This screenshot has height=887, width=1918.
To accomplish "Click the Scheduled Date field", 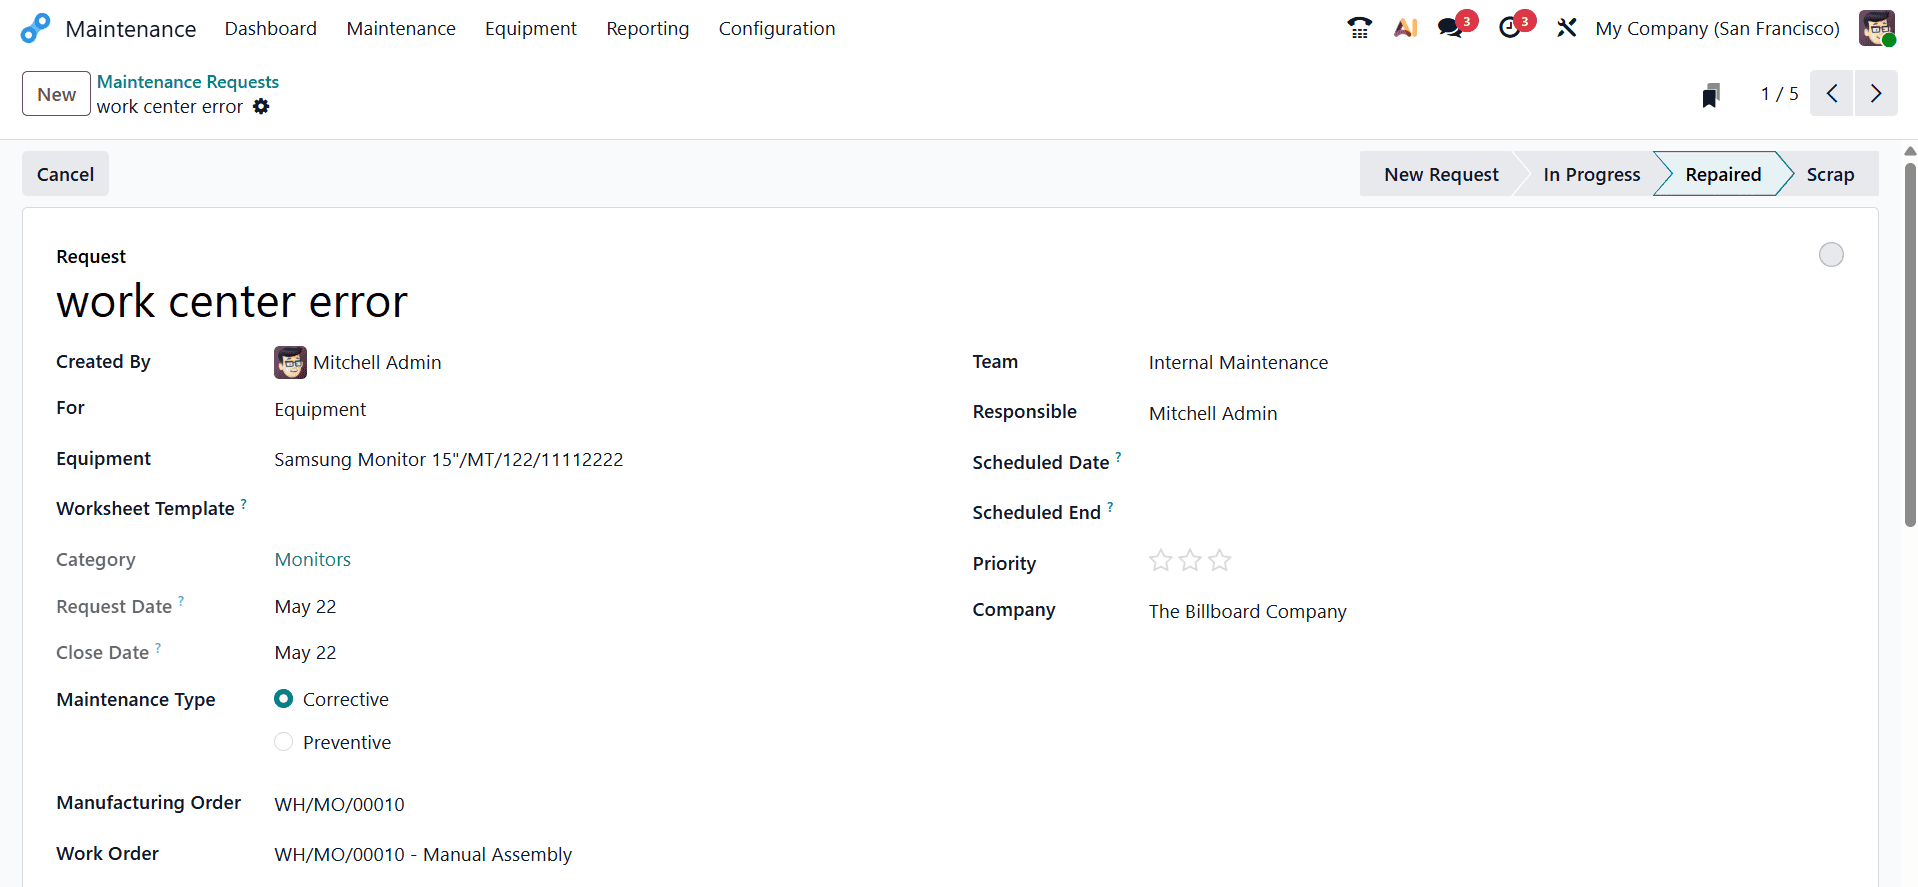I will [1495, 462].
